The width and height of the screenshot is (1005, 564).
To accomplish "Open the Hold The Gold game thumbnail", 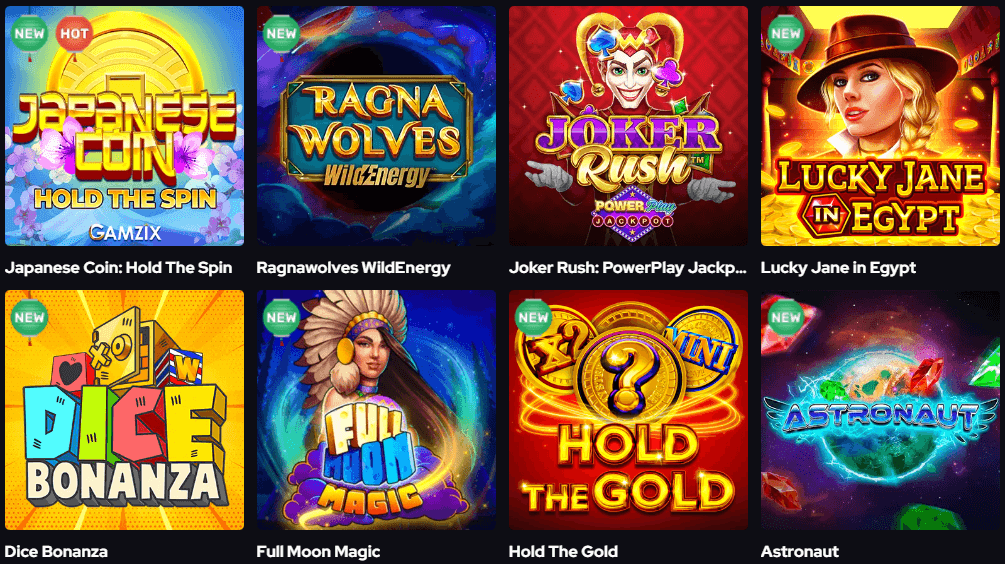I will 628,410.
